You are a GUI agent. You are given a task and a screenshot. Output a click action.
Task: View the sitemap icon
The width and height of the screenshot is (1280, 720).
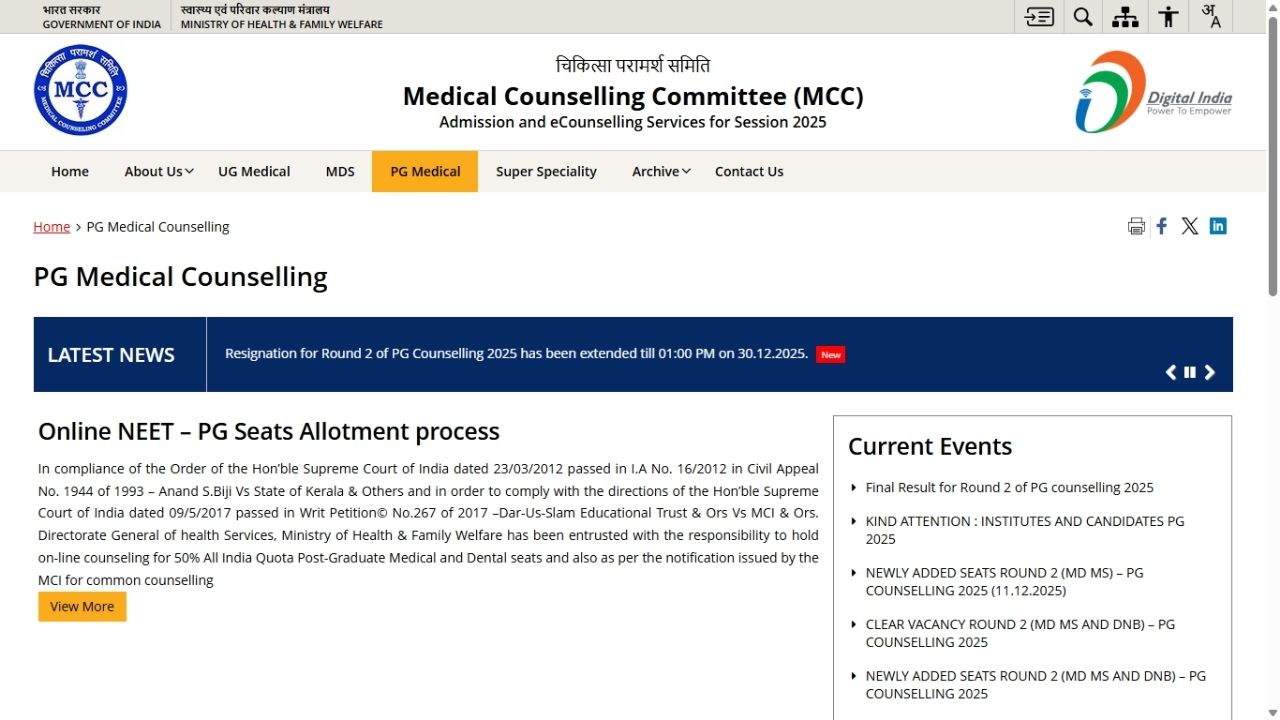tap(1124, 16)
